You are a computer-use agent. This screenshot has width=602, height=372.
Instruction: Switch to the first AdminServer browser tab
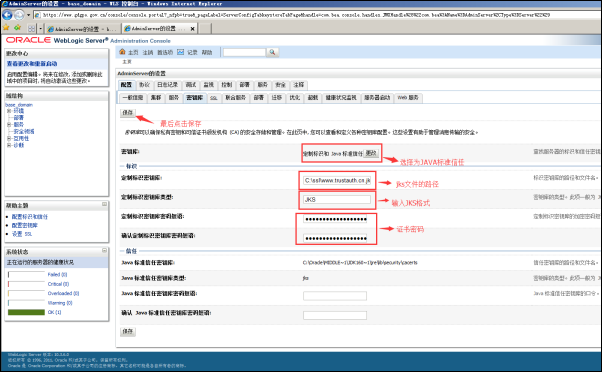(x=82, y=29)
